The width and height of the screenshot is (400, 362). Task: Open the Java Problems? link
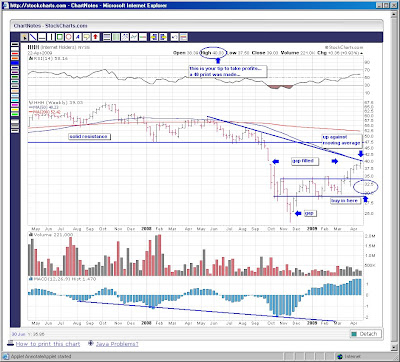[117, 344]
